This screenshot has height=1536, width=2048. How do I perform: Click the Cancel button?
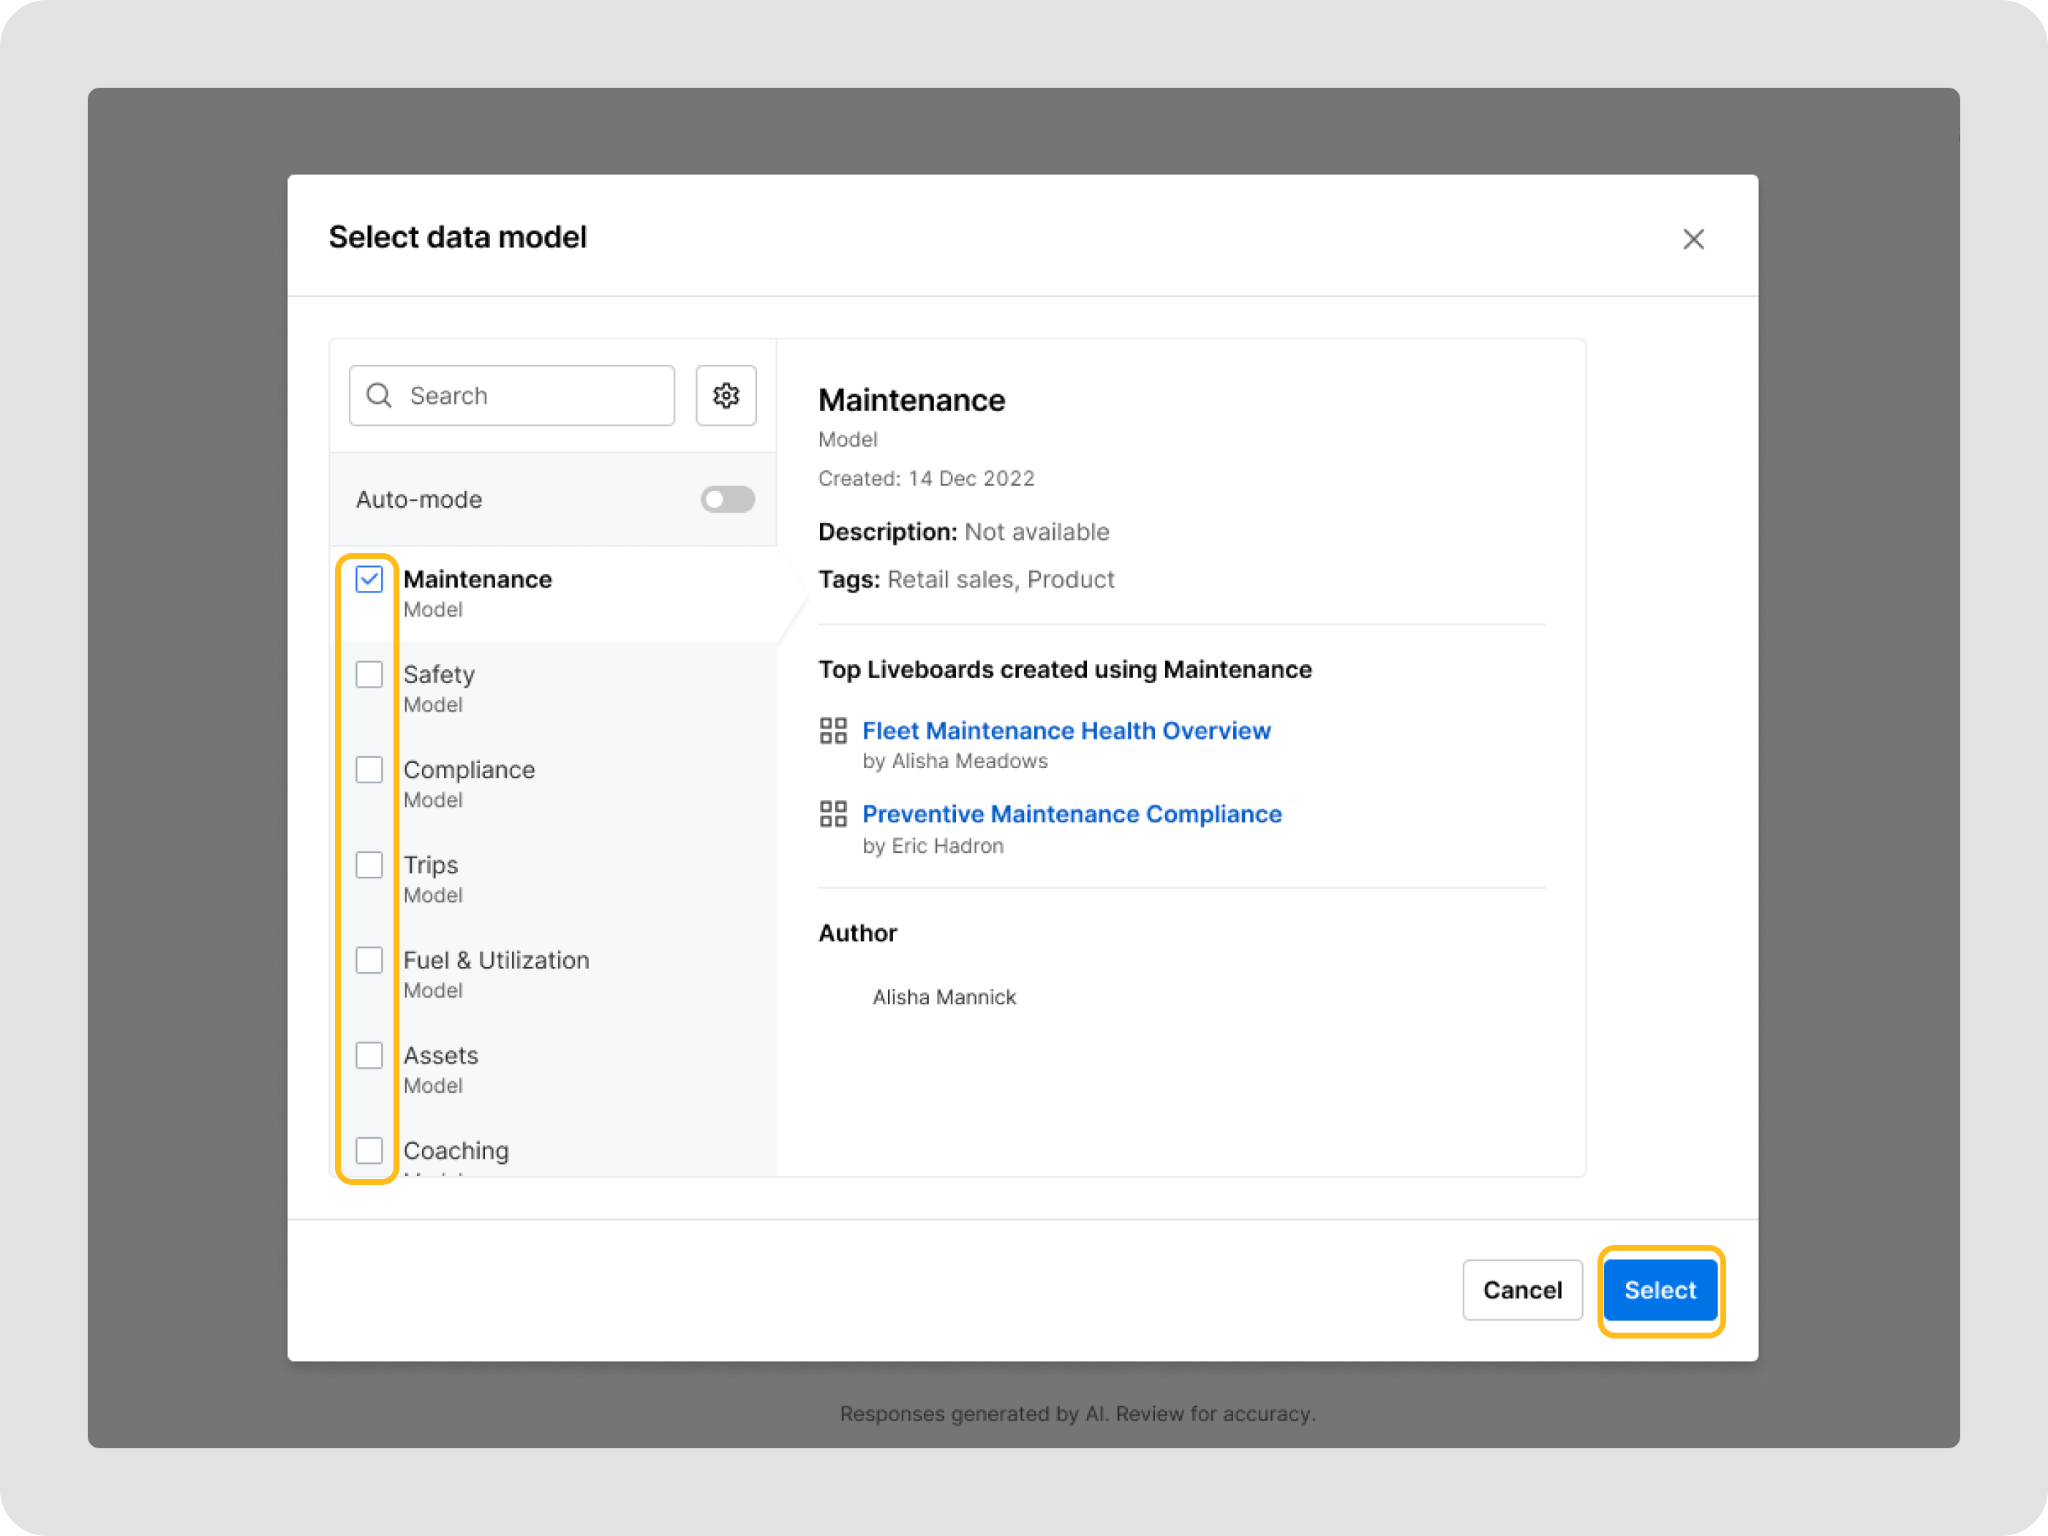click(x=1521, y=1290)
